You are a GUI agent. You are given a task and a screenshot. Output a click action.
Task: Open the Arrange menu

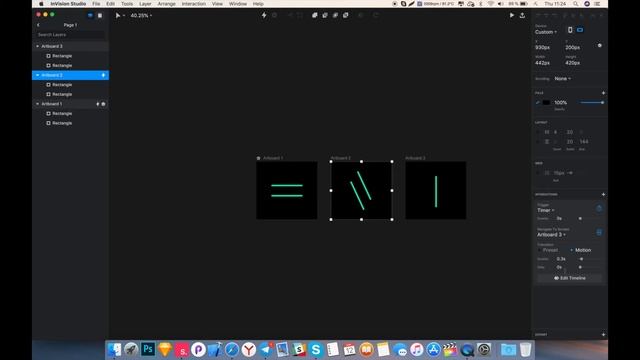coord(167,4)
